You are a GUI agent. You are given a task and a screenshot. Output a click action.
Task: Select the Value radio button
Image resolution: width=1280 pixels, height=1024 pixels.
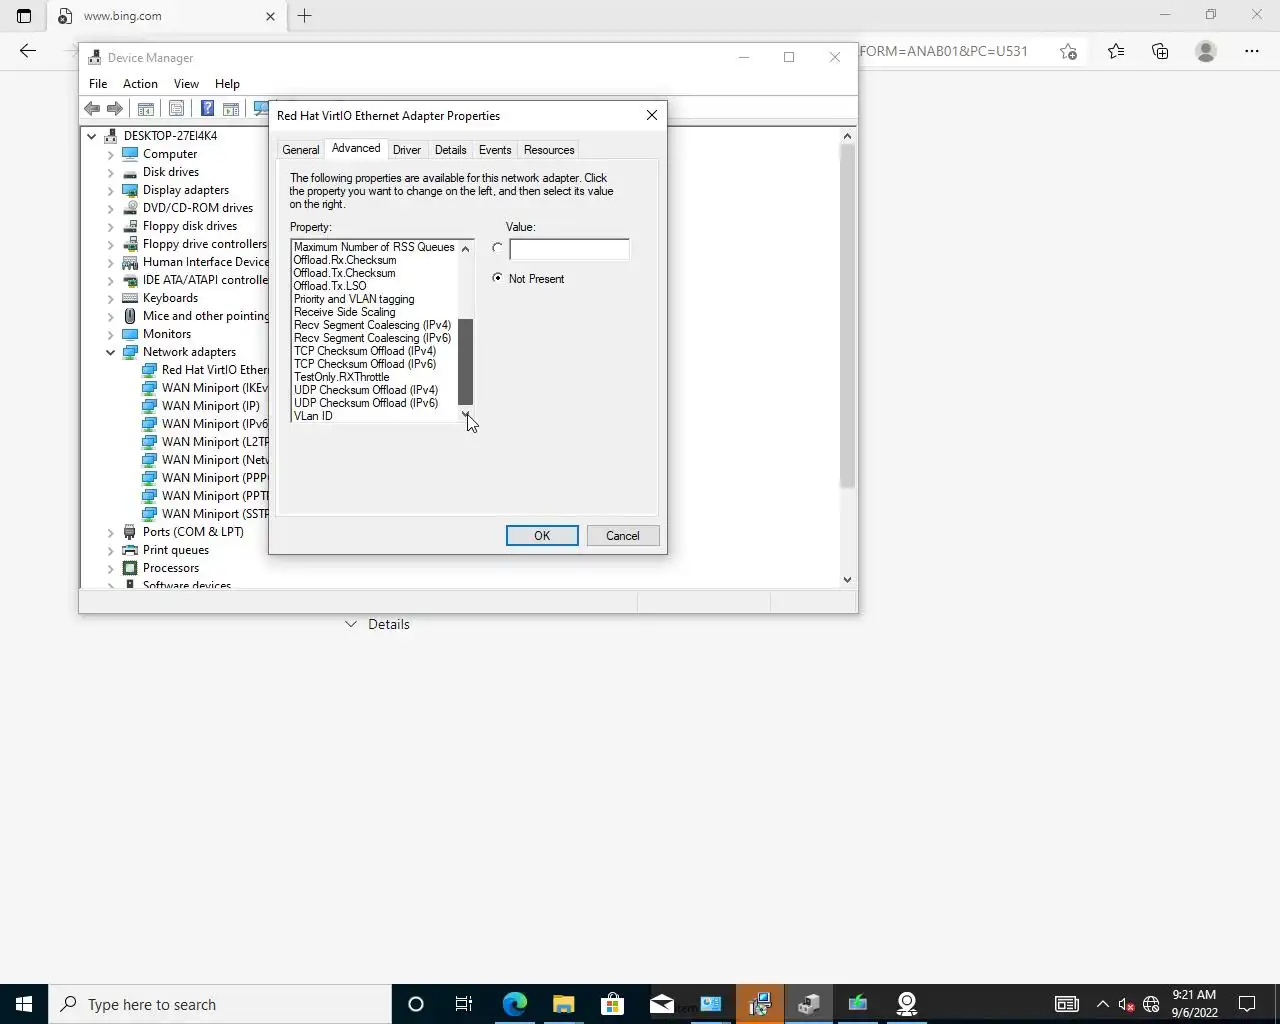pyautogui.click(x=497, y=248)
